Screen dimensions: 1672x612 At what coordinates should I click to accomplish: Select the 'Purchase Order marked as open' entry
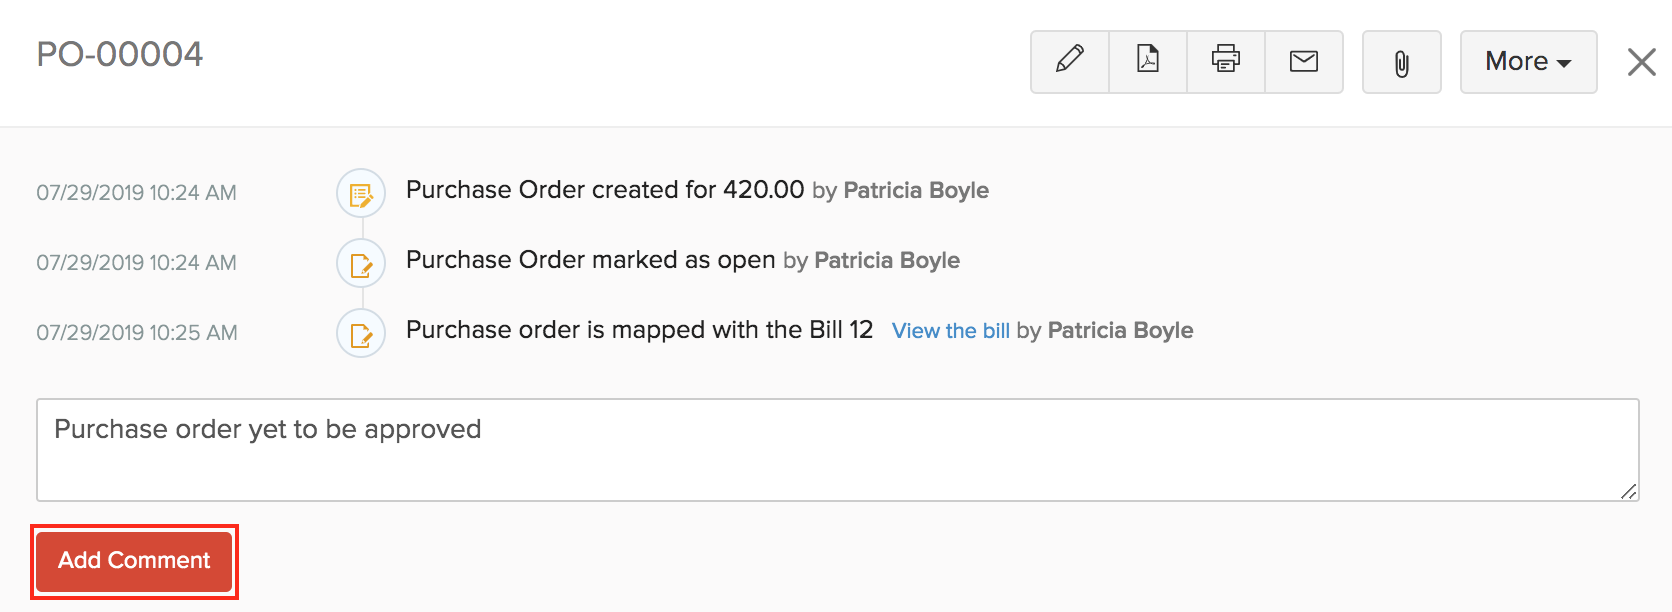click(x=590, y=260)
